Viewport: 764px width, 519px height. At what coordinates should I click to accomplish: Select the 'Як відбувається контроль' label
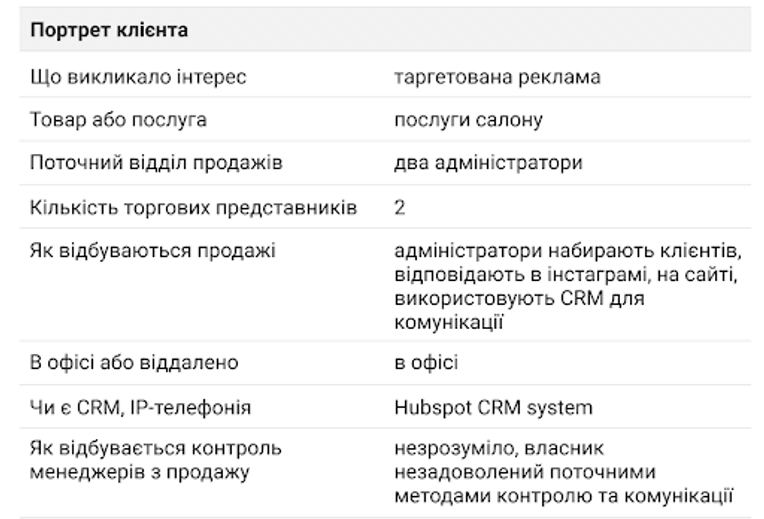pos(155,448)
